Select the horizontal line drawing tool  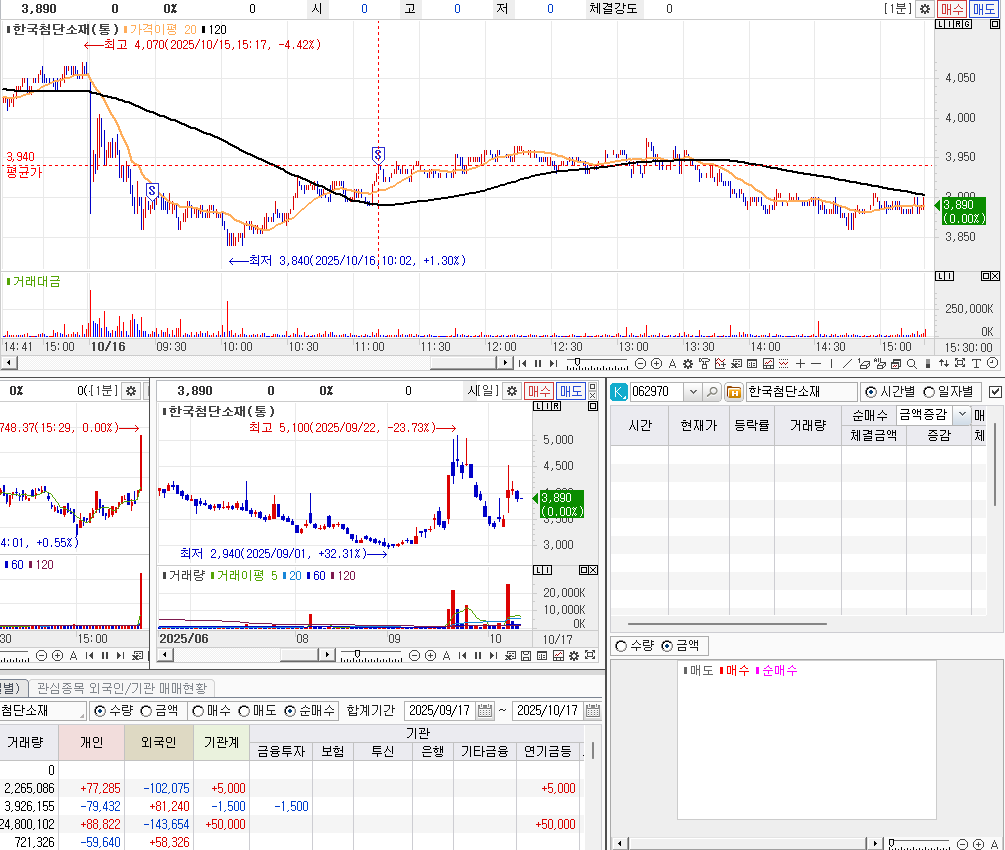[816, 363]
